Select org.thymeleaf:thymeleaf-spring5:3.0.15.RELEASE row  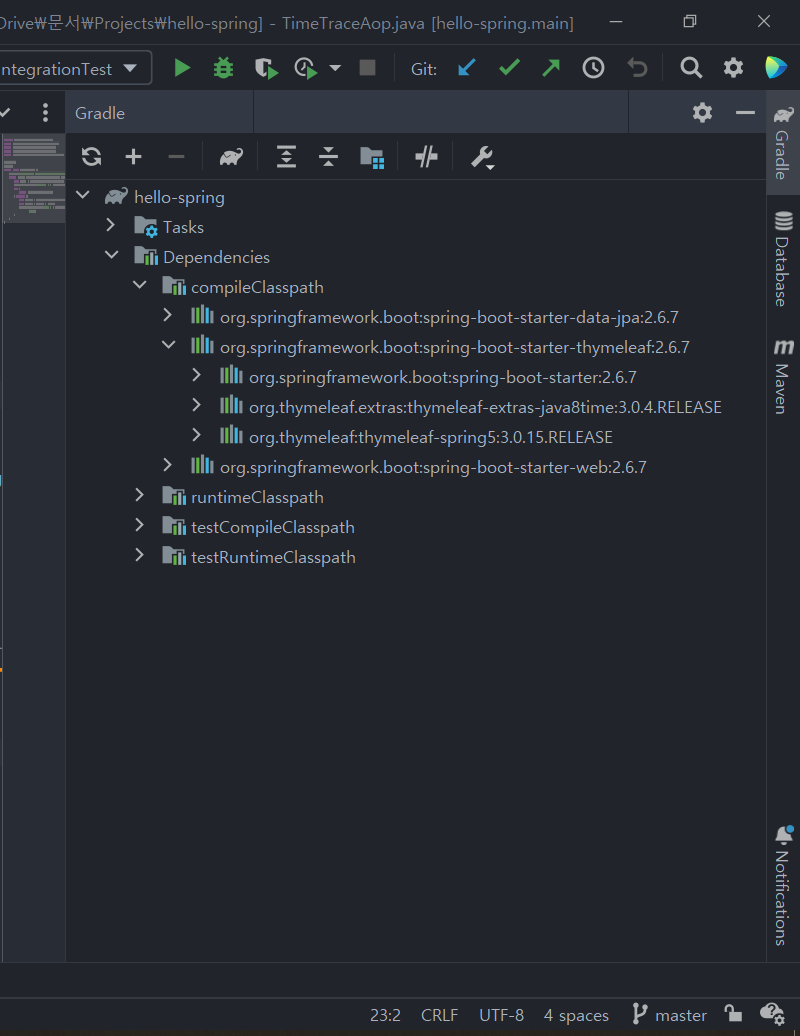(x=416, y=437)
